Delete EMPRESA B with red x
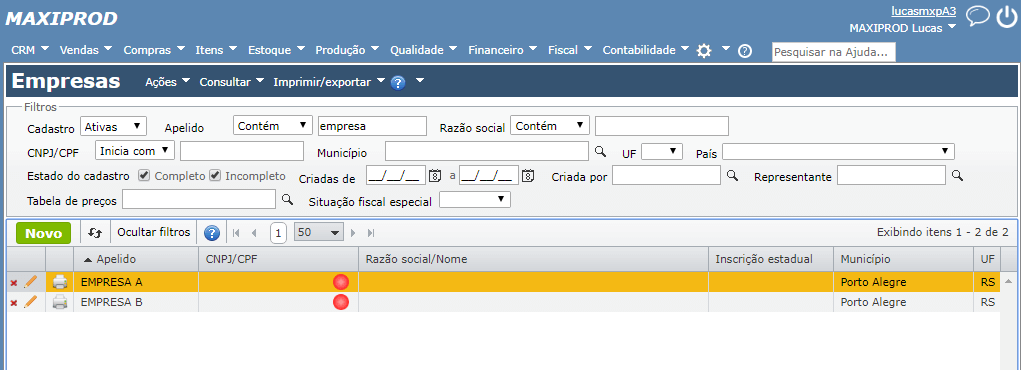The height and width of the screenshot is (370, 1021). click(x=14, y=302)
